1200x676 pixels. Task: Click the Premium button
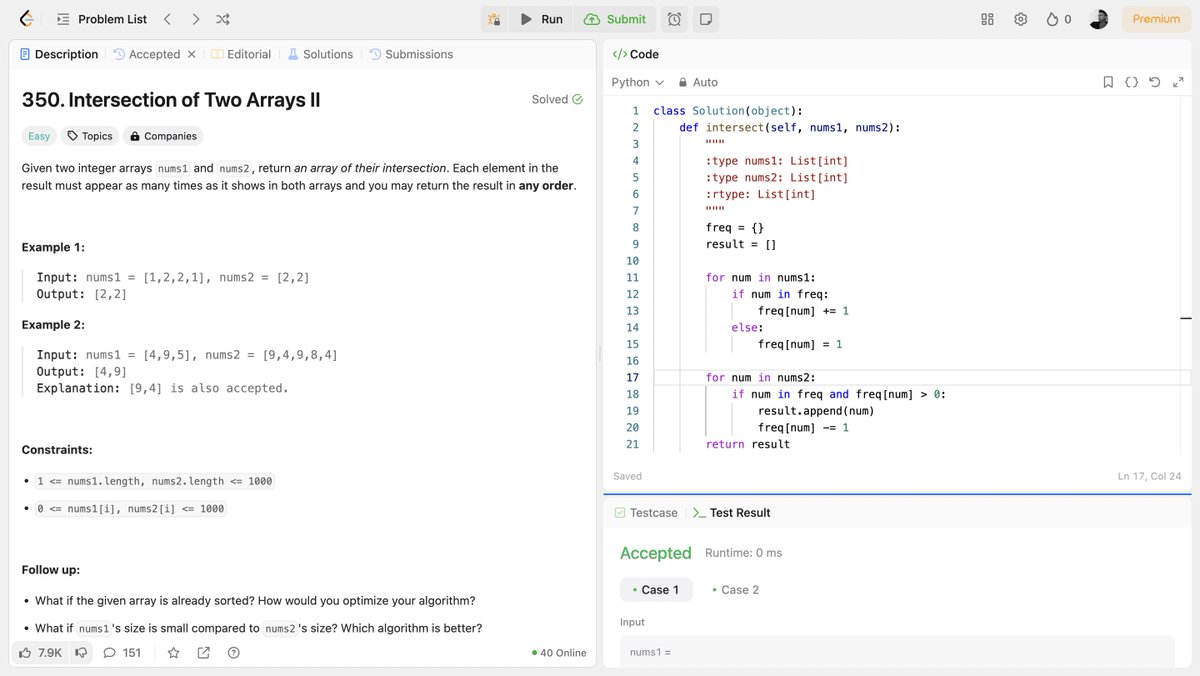tap(1156, 19)
